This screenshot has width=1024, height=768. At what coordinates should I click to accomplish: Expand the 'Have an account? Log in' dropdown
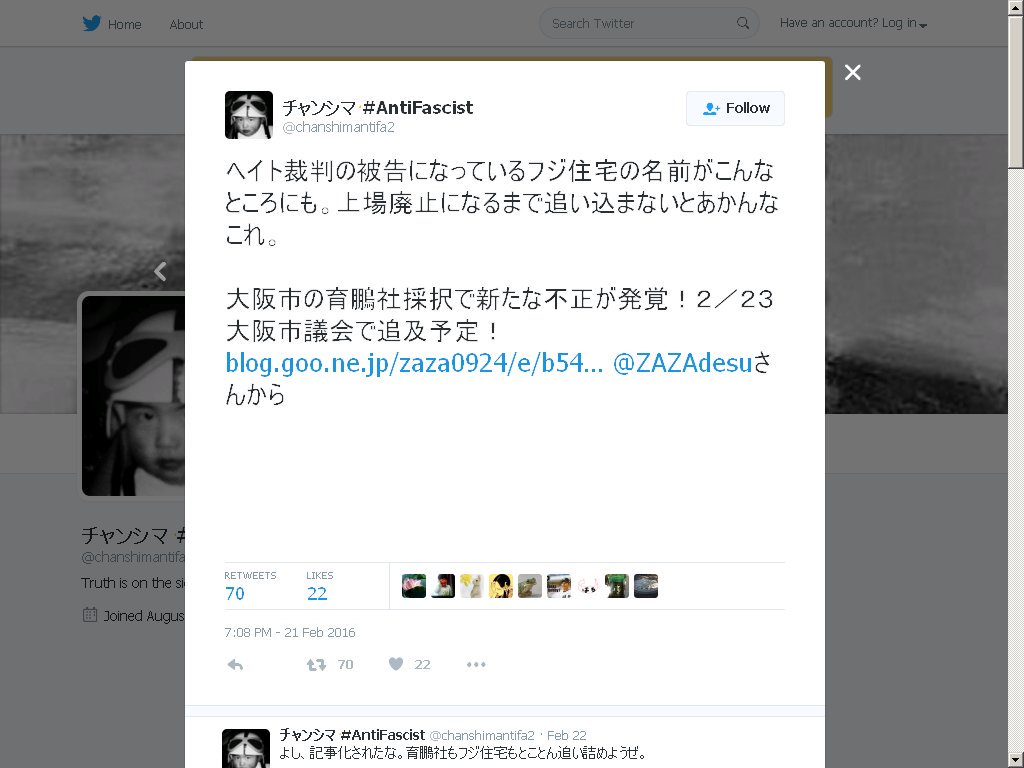[854, 24]
